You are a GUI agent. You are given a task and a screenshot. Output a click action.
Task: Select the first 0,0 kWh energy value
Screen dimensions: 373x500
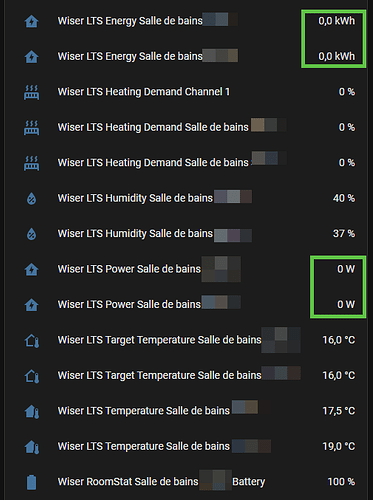pyautogui.click(x=337, y=21)
